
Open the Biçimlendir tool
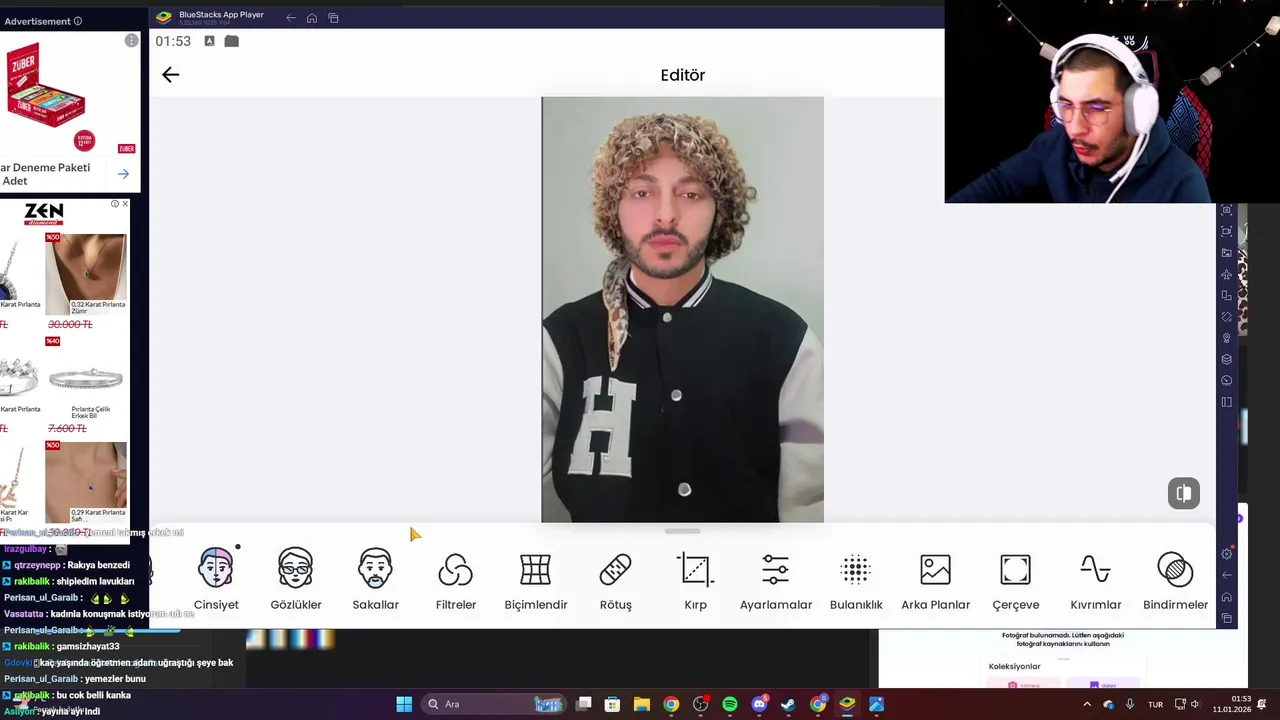pos(536,579)
